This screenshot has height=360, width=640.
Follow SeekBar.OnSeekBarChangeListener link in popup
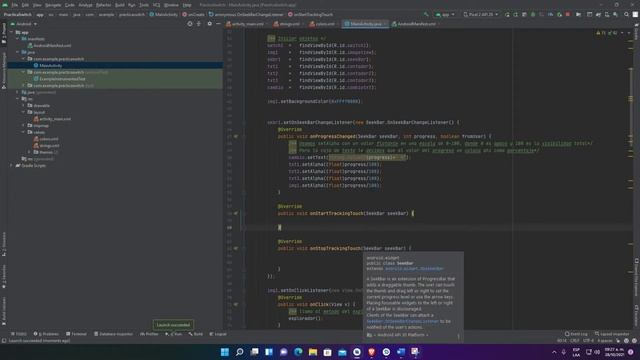pyautogui.click(x=402, y=321)
